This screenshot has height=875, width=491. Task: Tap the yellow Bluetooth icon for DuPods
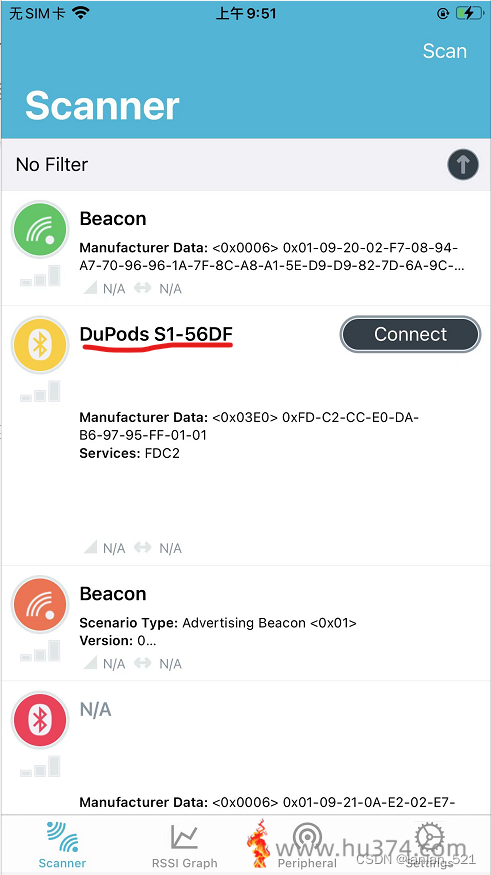40,345
